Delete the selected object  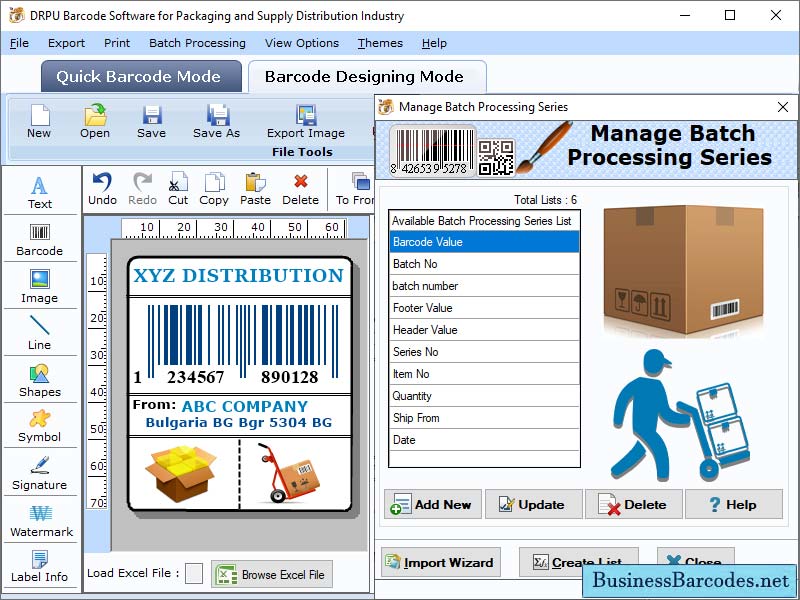point(299,185)
